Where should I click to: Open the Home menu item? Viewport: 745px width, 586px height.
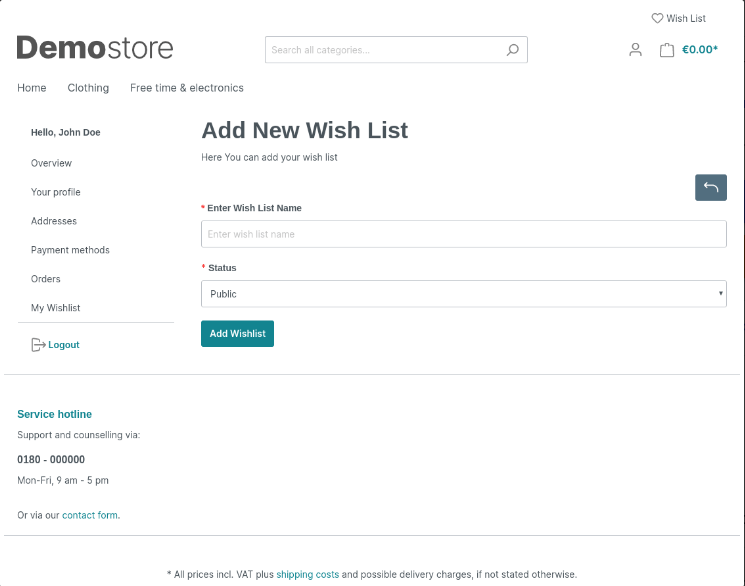point(32,88)
